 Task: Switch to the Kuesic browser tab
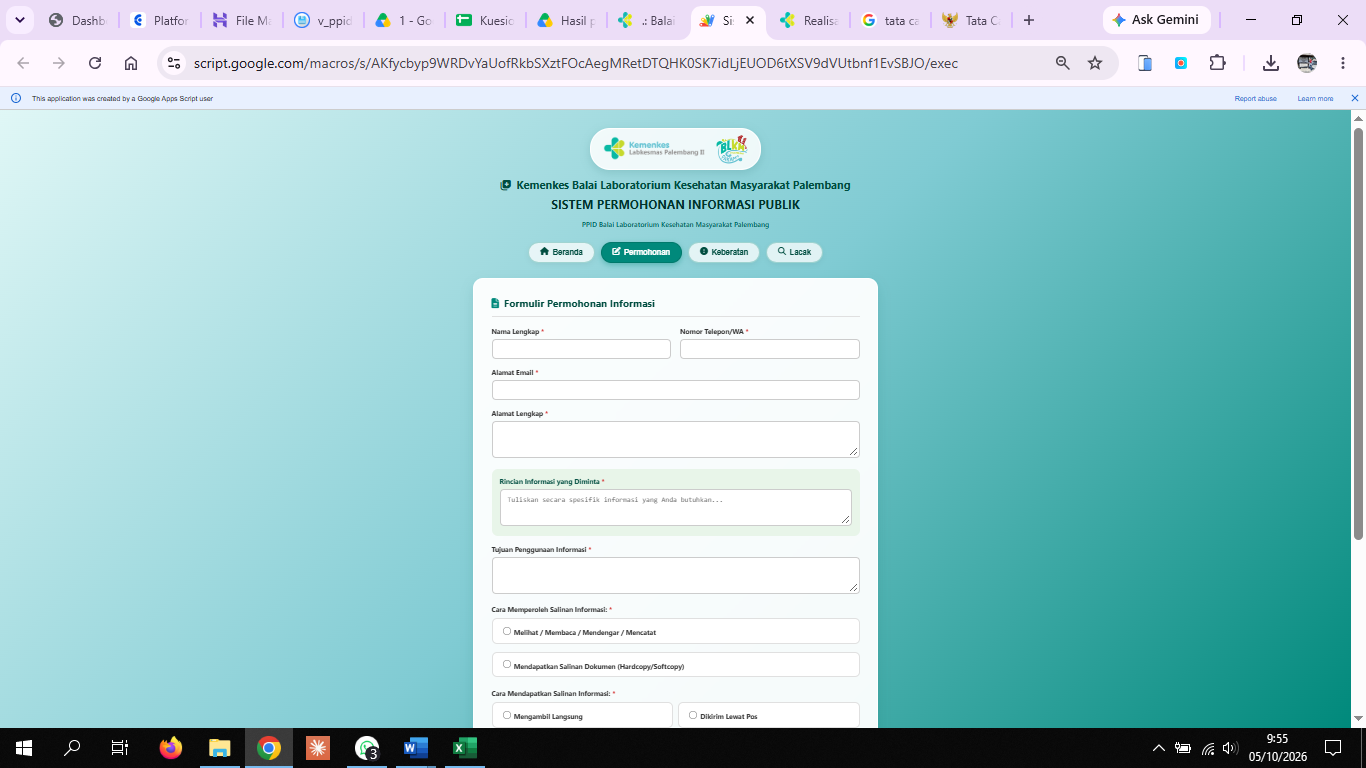tap(486, 20)
